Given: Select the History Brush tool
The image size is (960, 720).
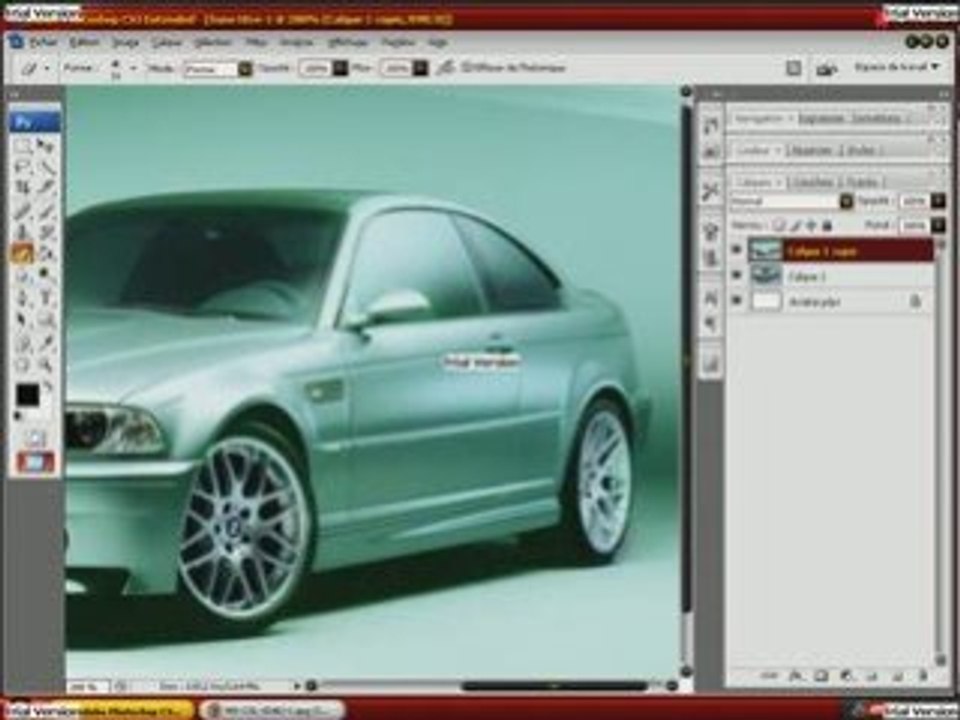Looking at the screenshot, I should [x=45, y=233].
